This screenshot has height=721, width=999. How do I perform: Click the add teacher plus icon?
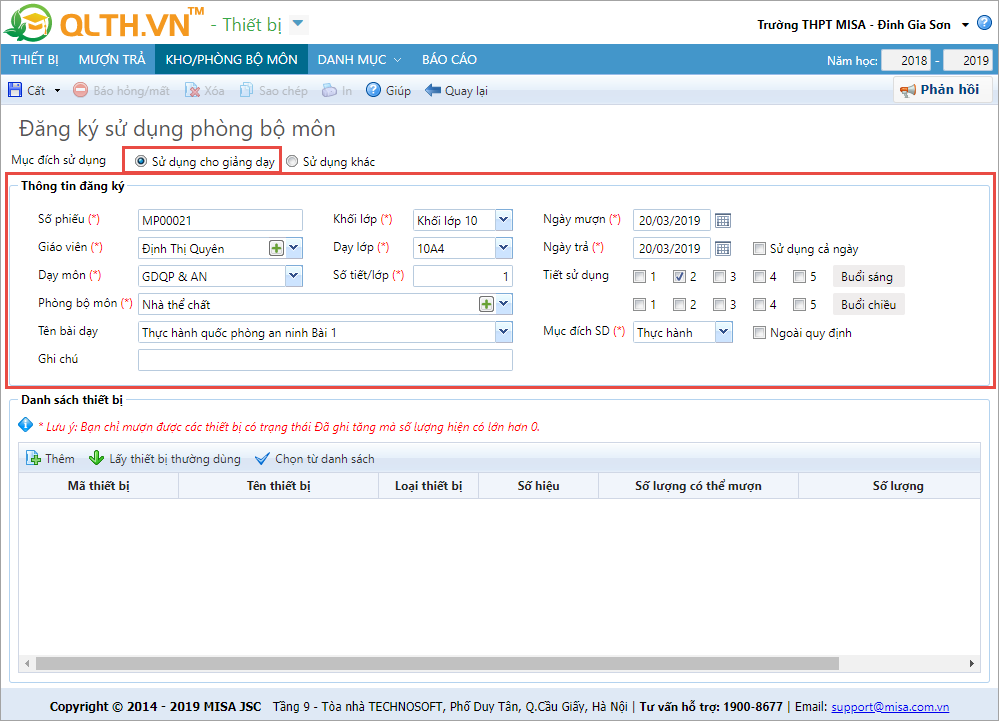(x=276, y=248)
